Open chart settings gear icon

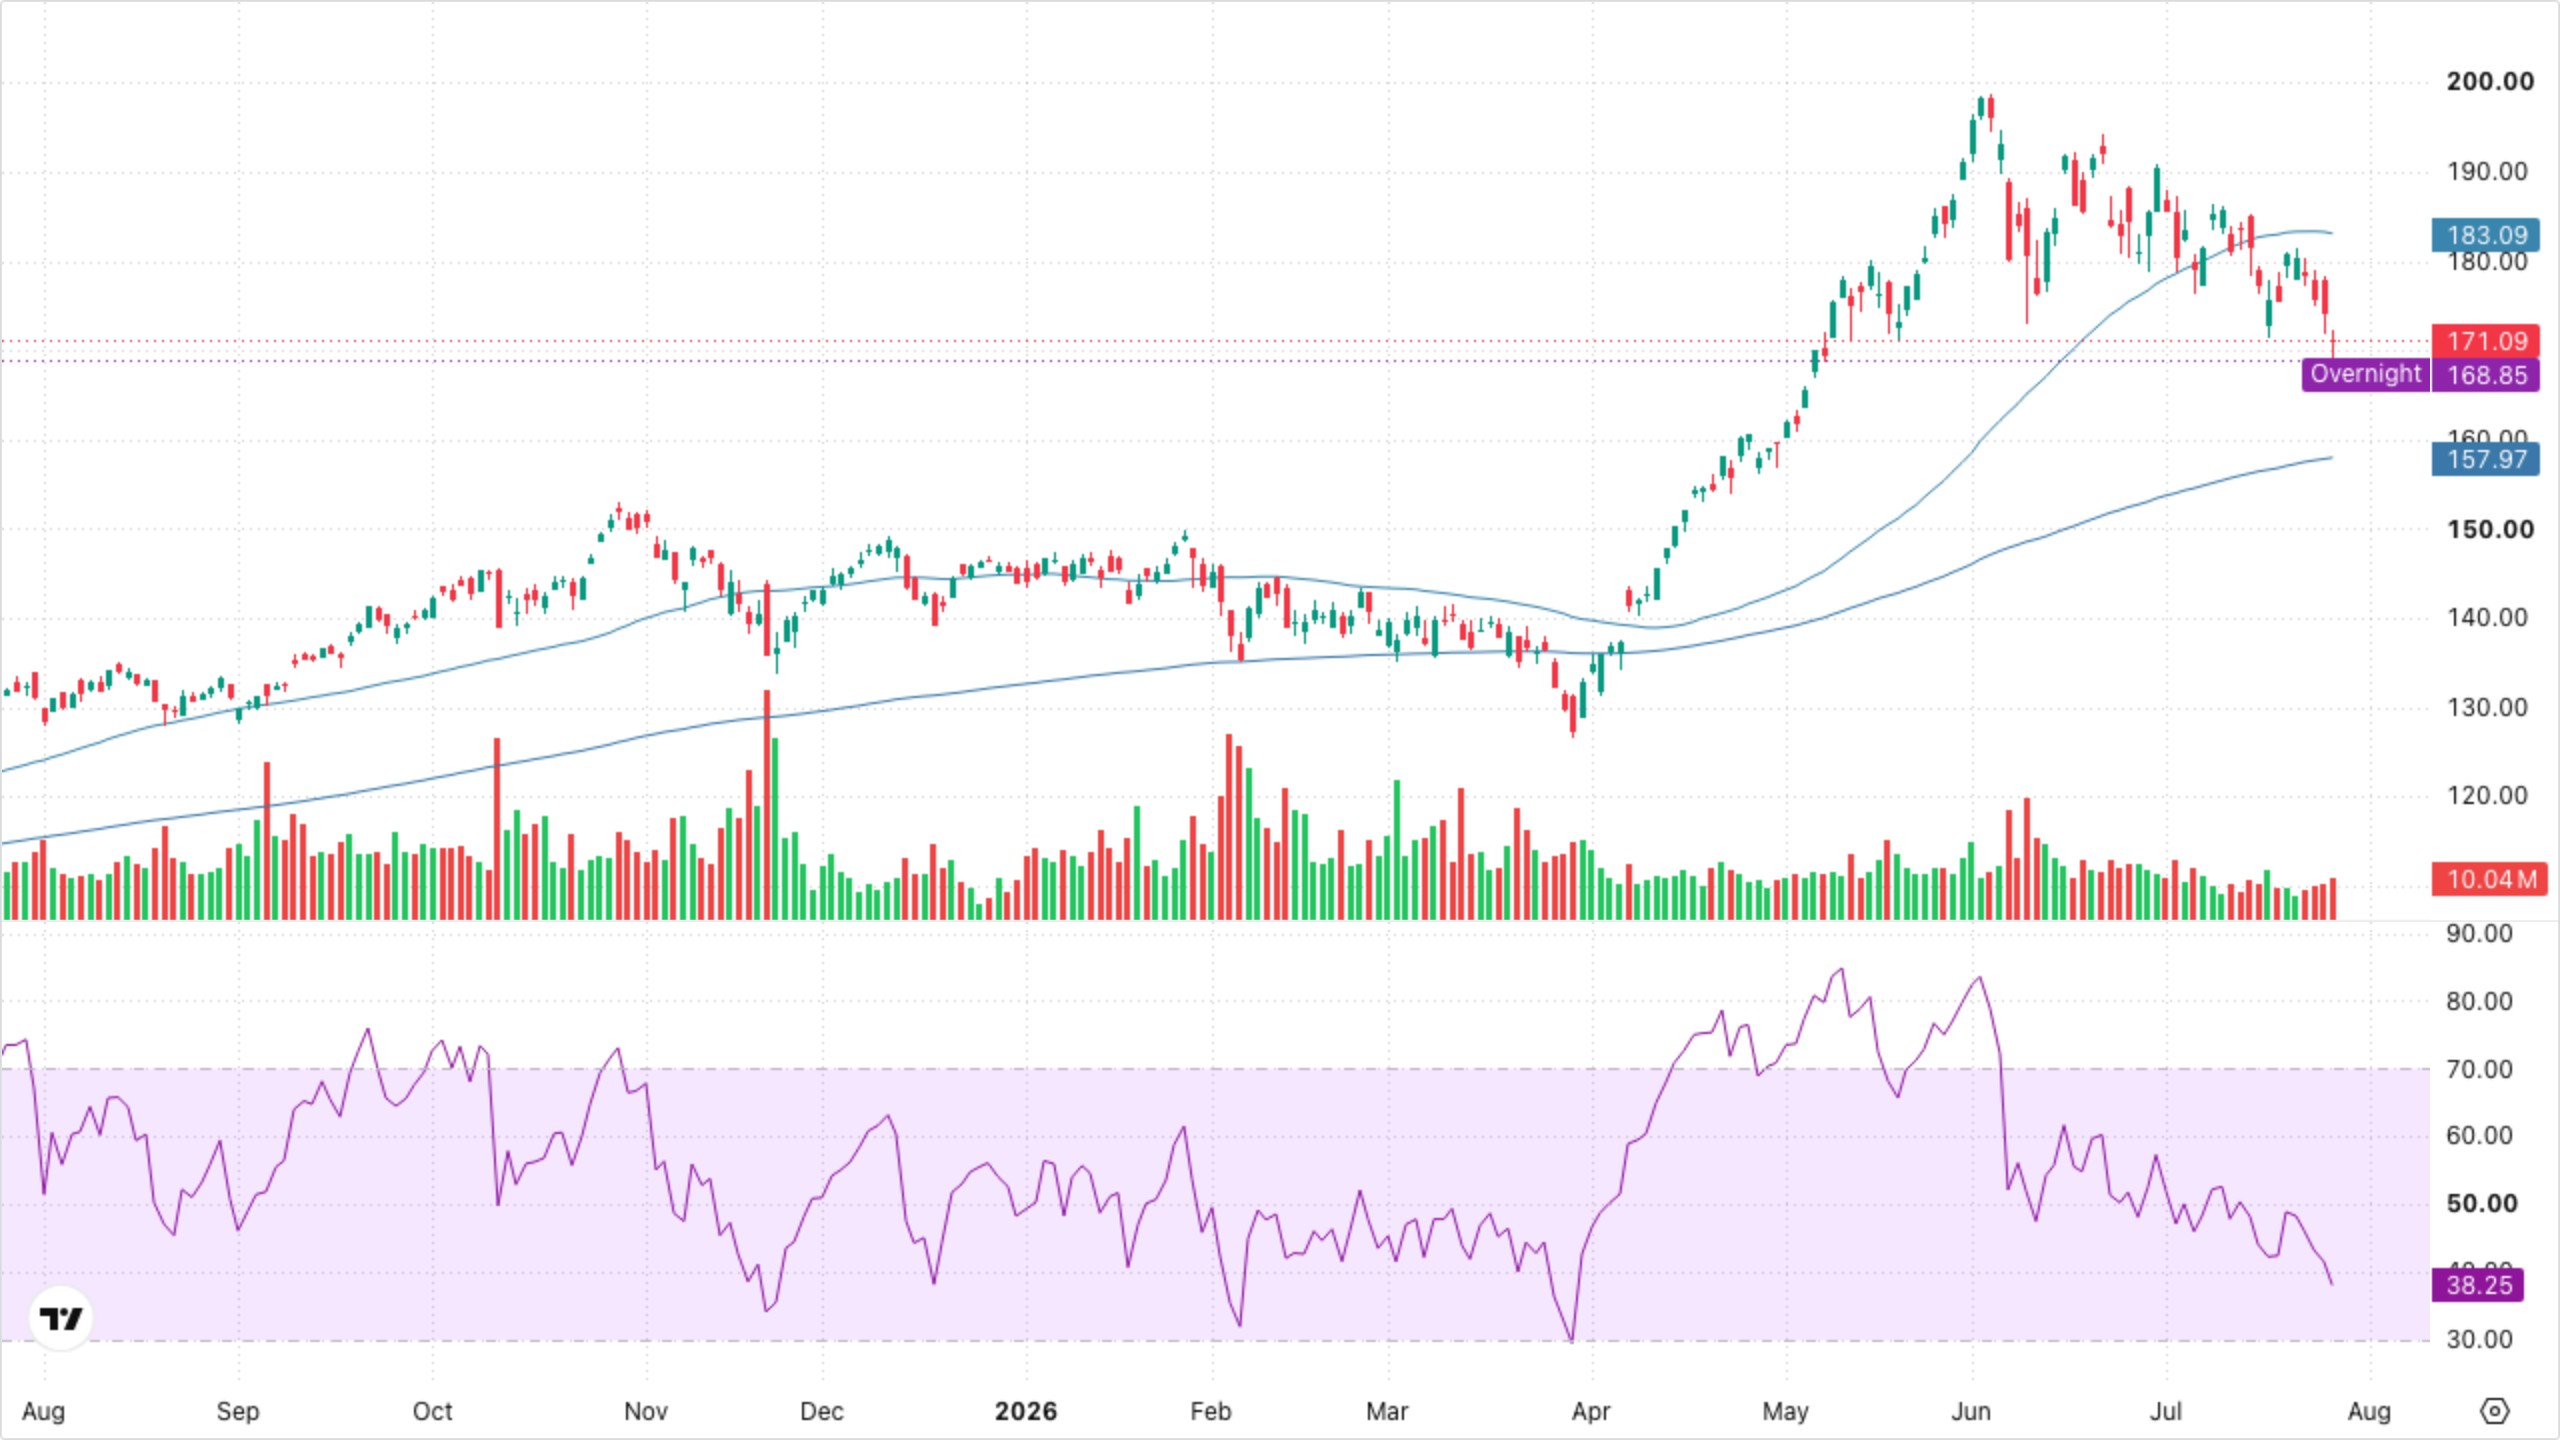[2494, 1411]
